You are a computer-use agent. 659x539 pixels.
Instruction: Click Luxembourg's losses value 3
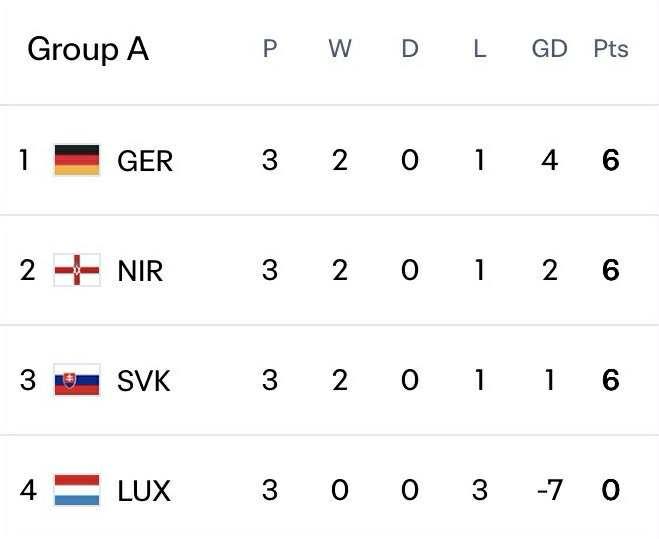tap(479, 490)
